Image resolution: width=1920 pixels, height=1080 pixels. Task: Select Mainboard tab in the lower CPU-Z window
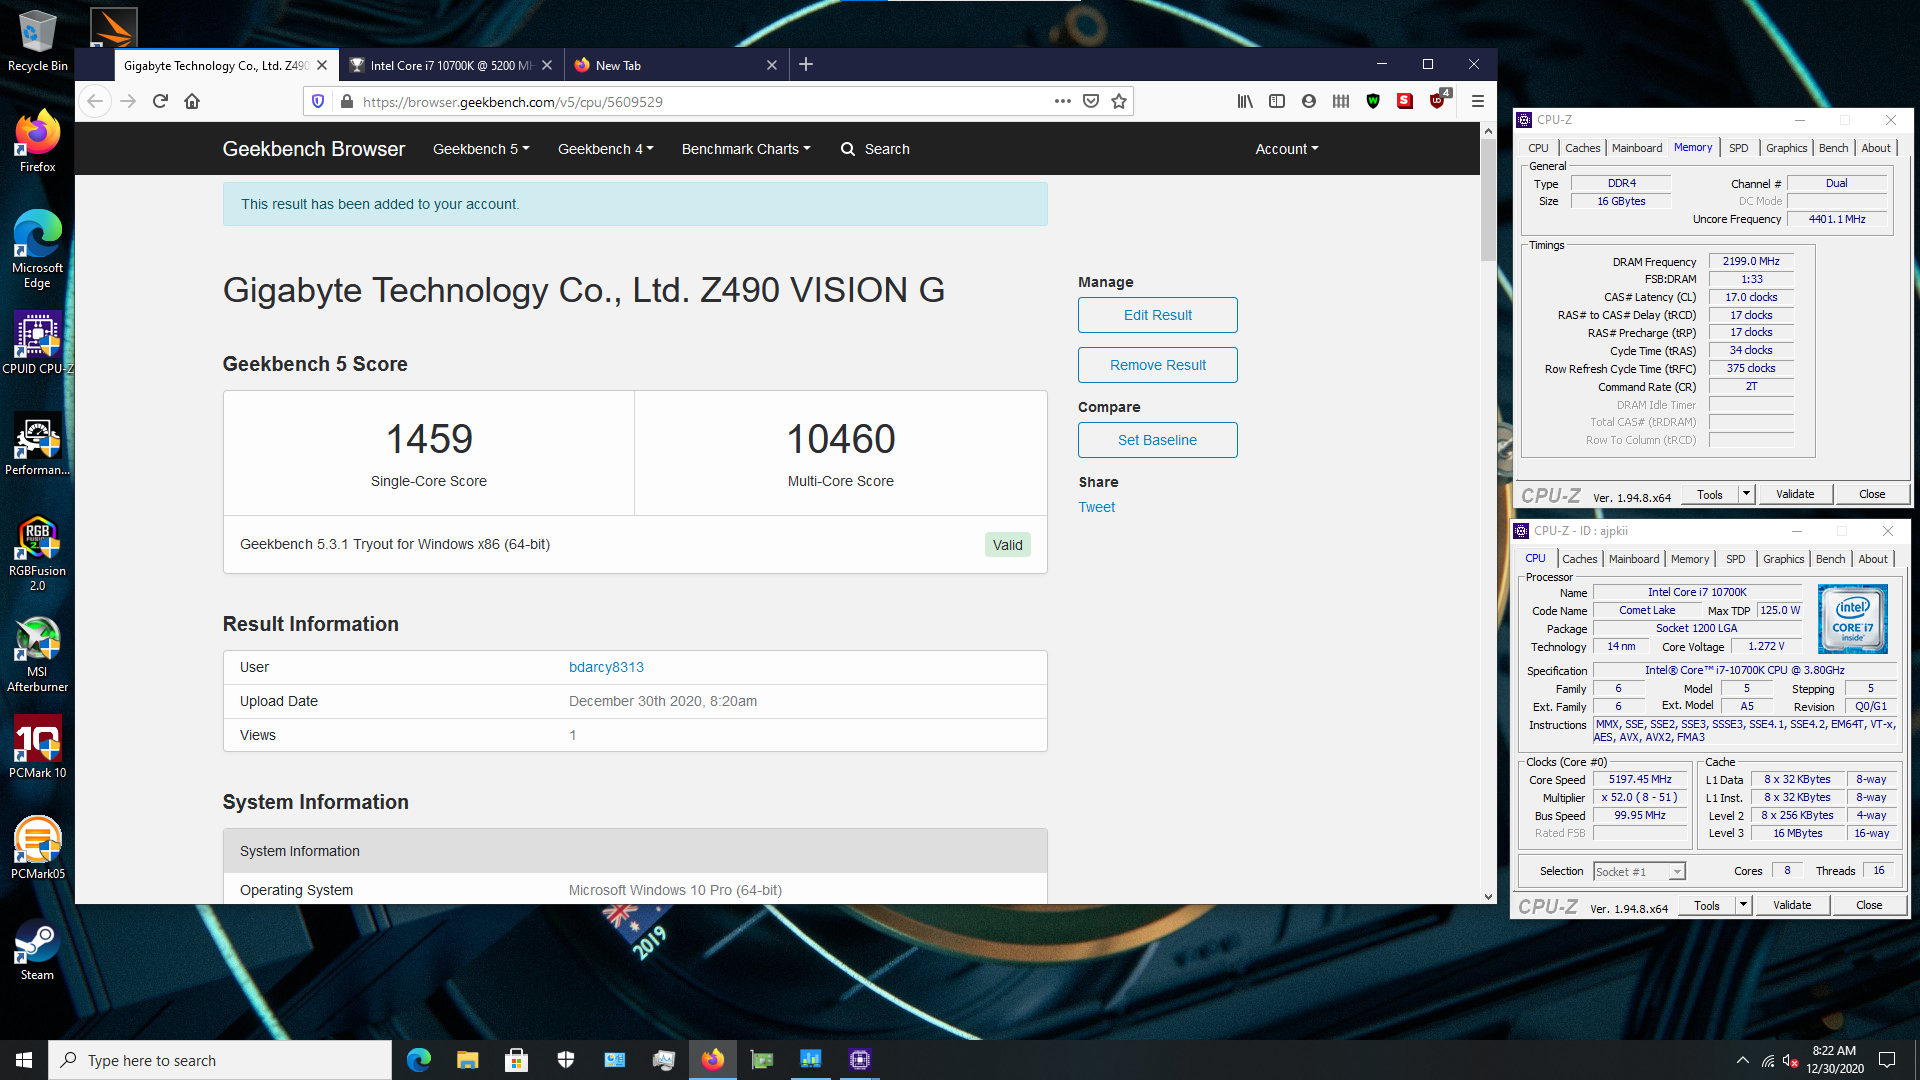tap(1634, 559)
